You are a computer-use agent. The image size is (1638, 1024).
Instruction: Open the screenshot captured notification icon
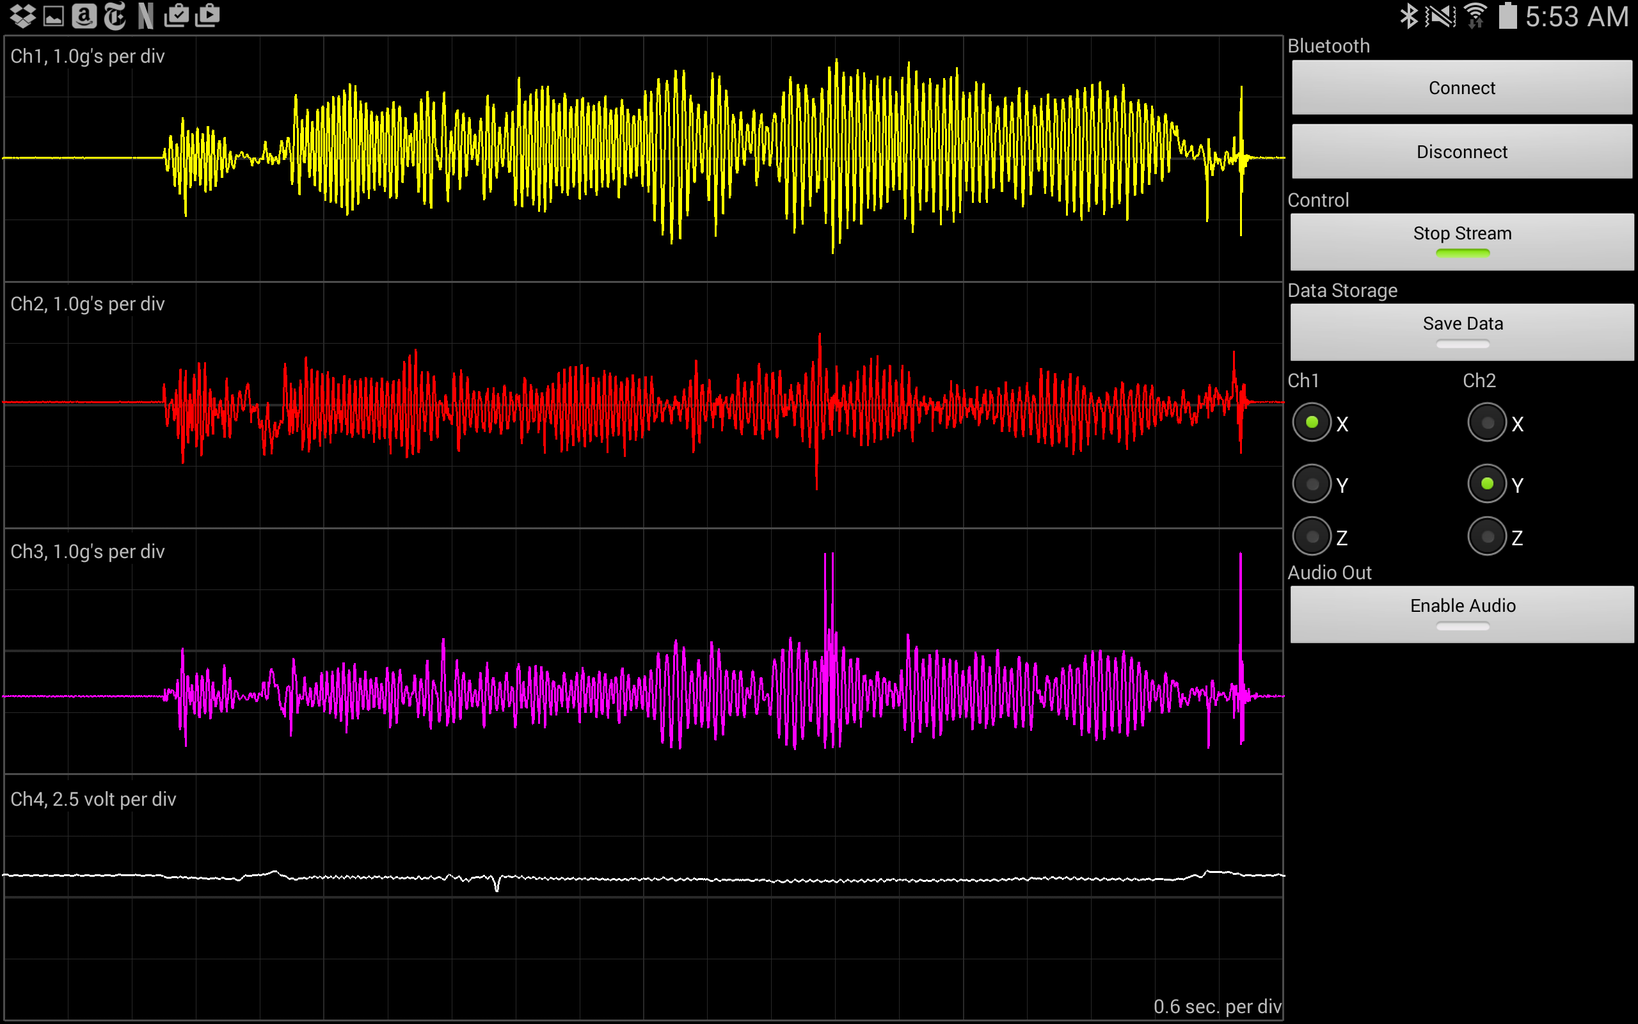pyautogui.click(x=54, y=16)
